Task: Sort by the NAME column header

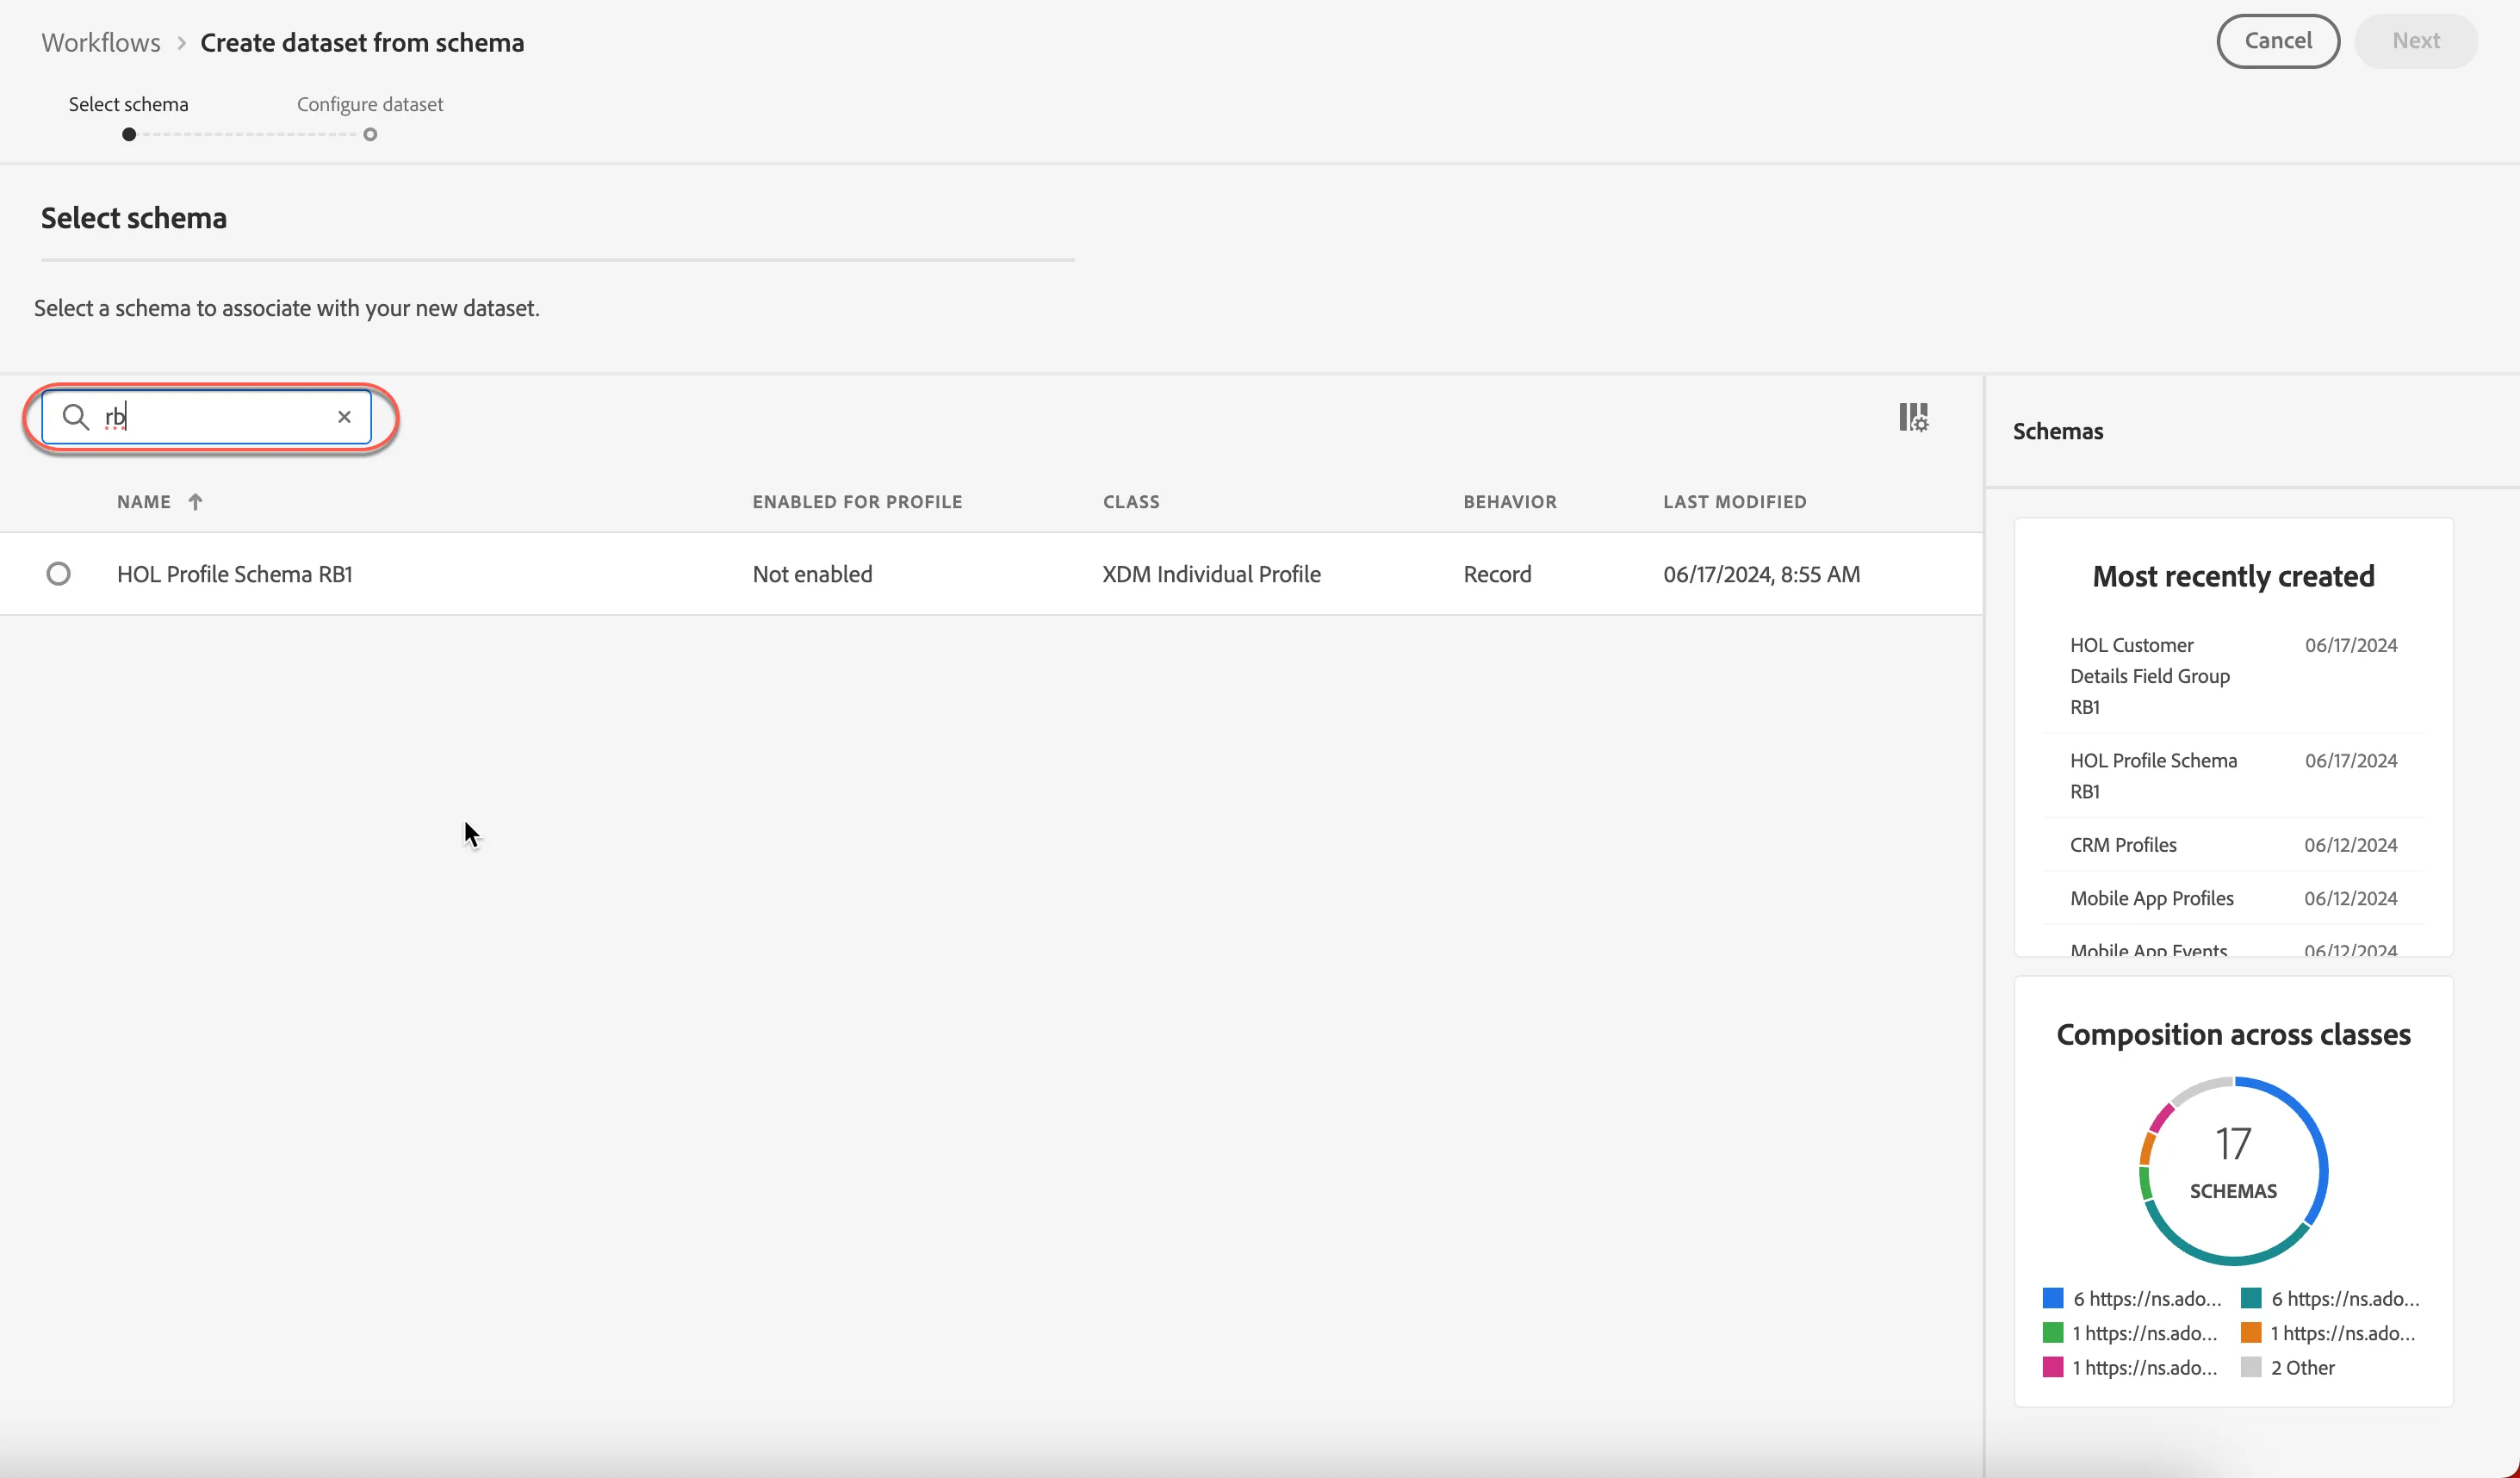Action: (144, 502)
